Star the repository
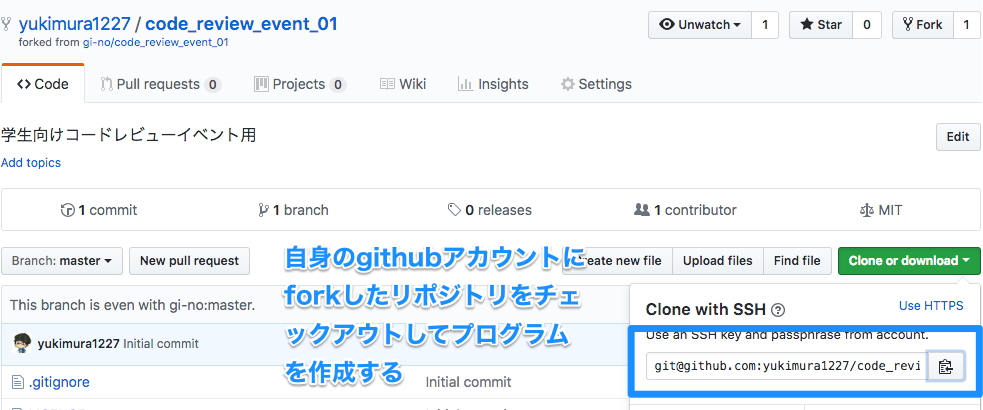This screenshot has width=983, height=410. point(821,25)
